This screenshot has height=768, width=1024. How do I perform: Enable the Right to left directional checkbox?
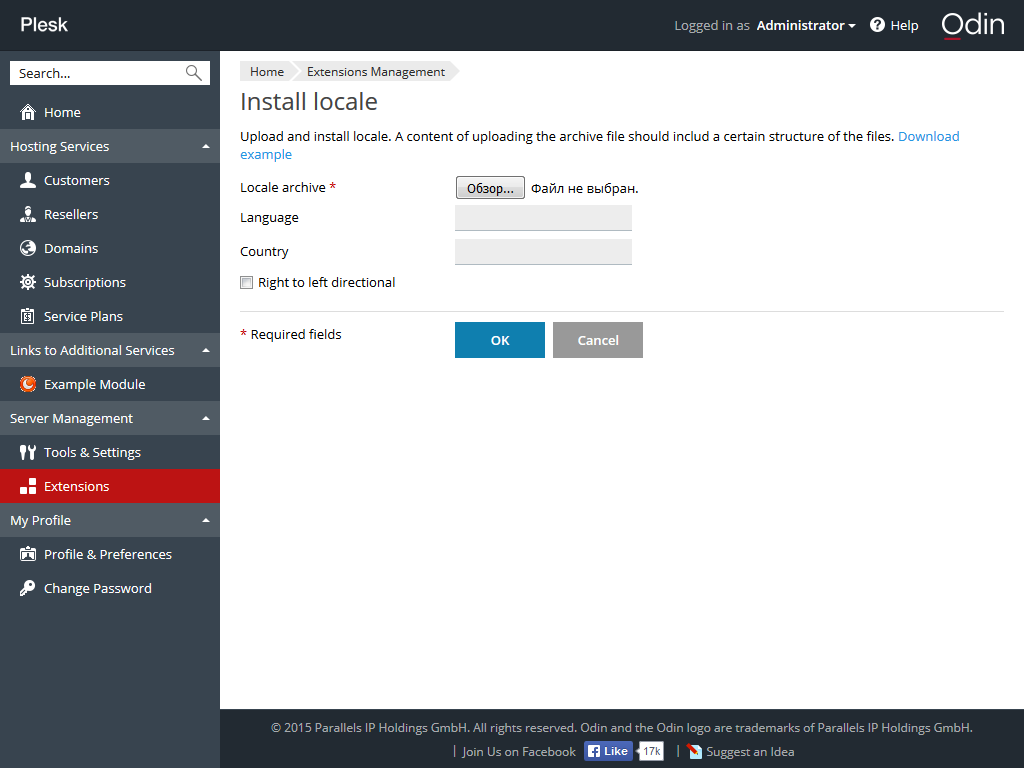tap(247, 283)
